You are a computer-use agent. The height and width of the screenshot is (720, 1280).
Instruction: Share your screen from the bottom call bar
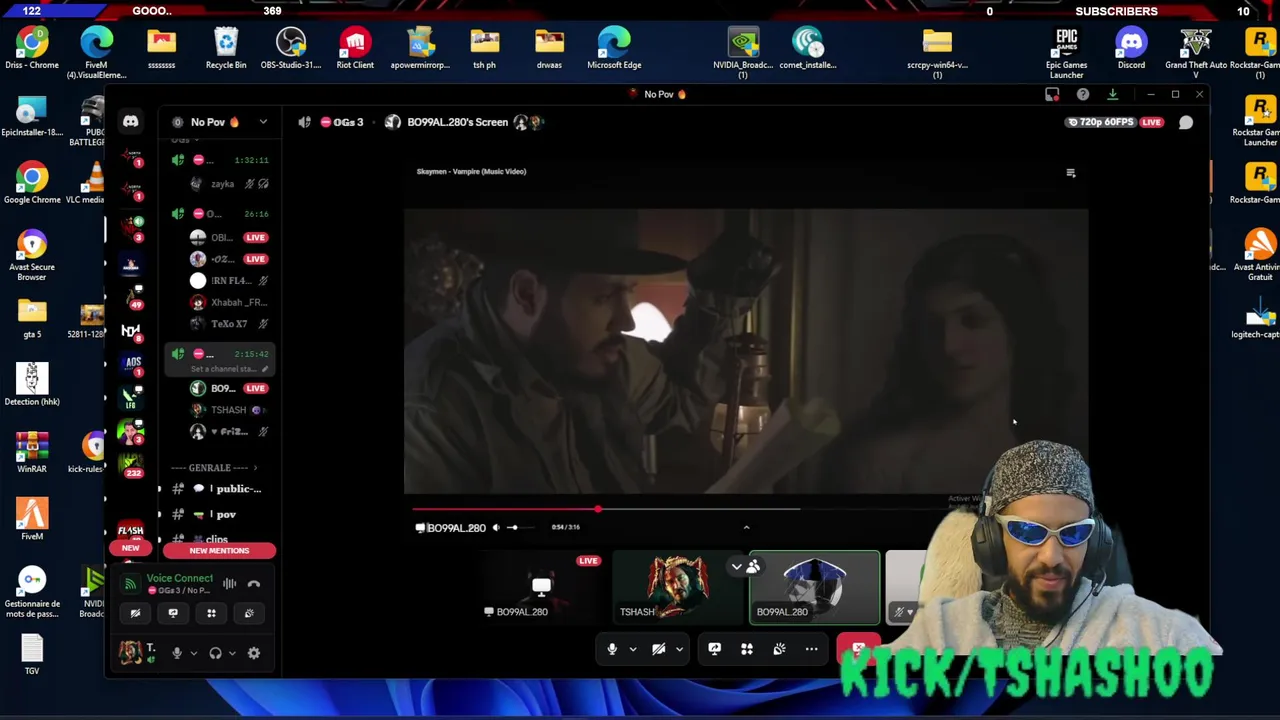click(714, 649)
